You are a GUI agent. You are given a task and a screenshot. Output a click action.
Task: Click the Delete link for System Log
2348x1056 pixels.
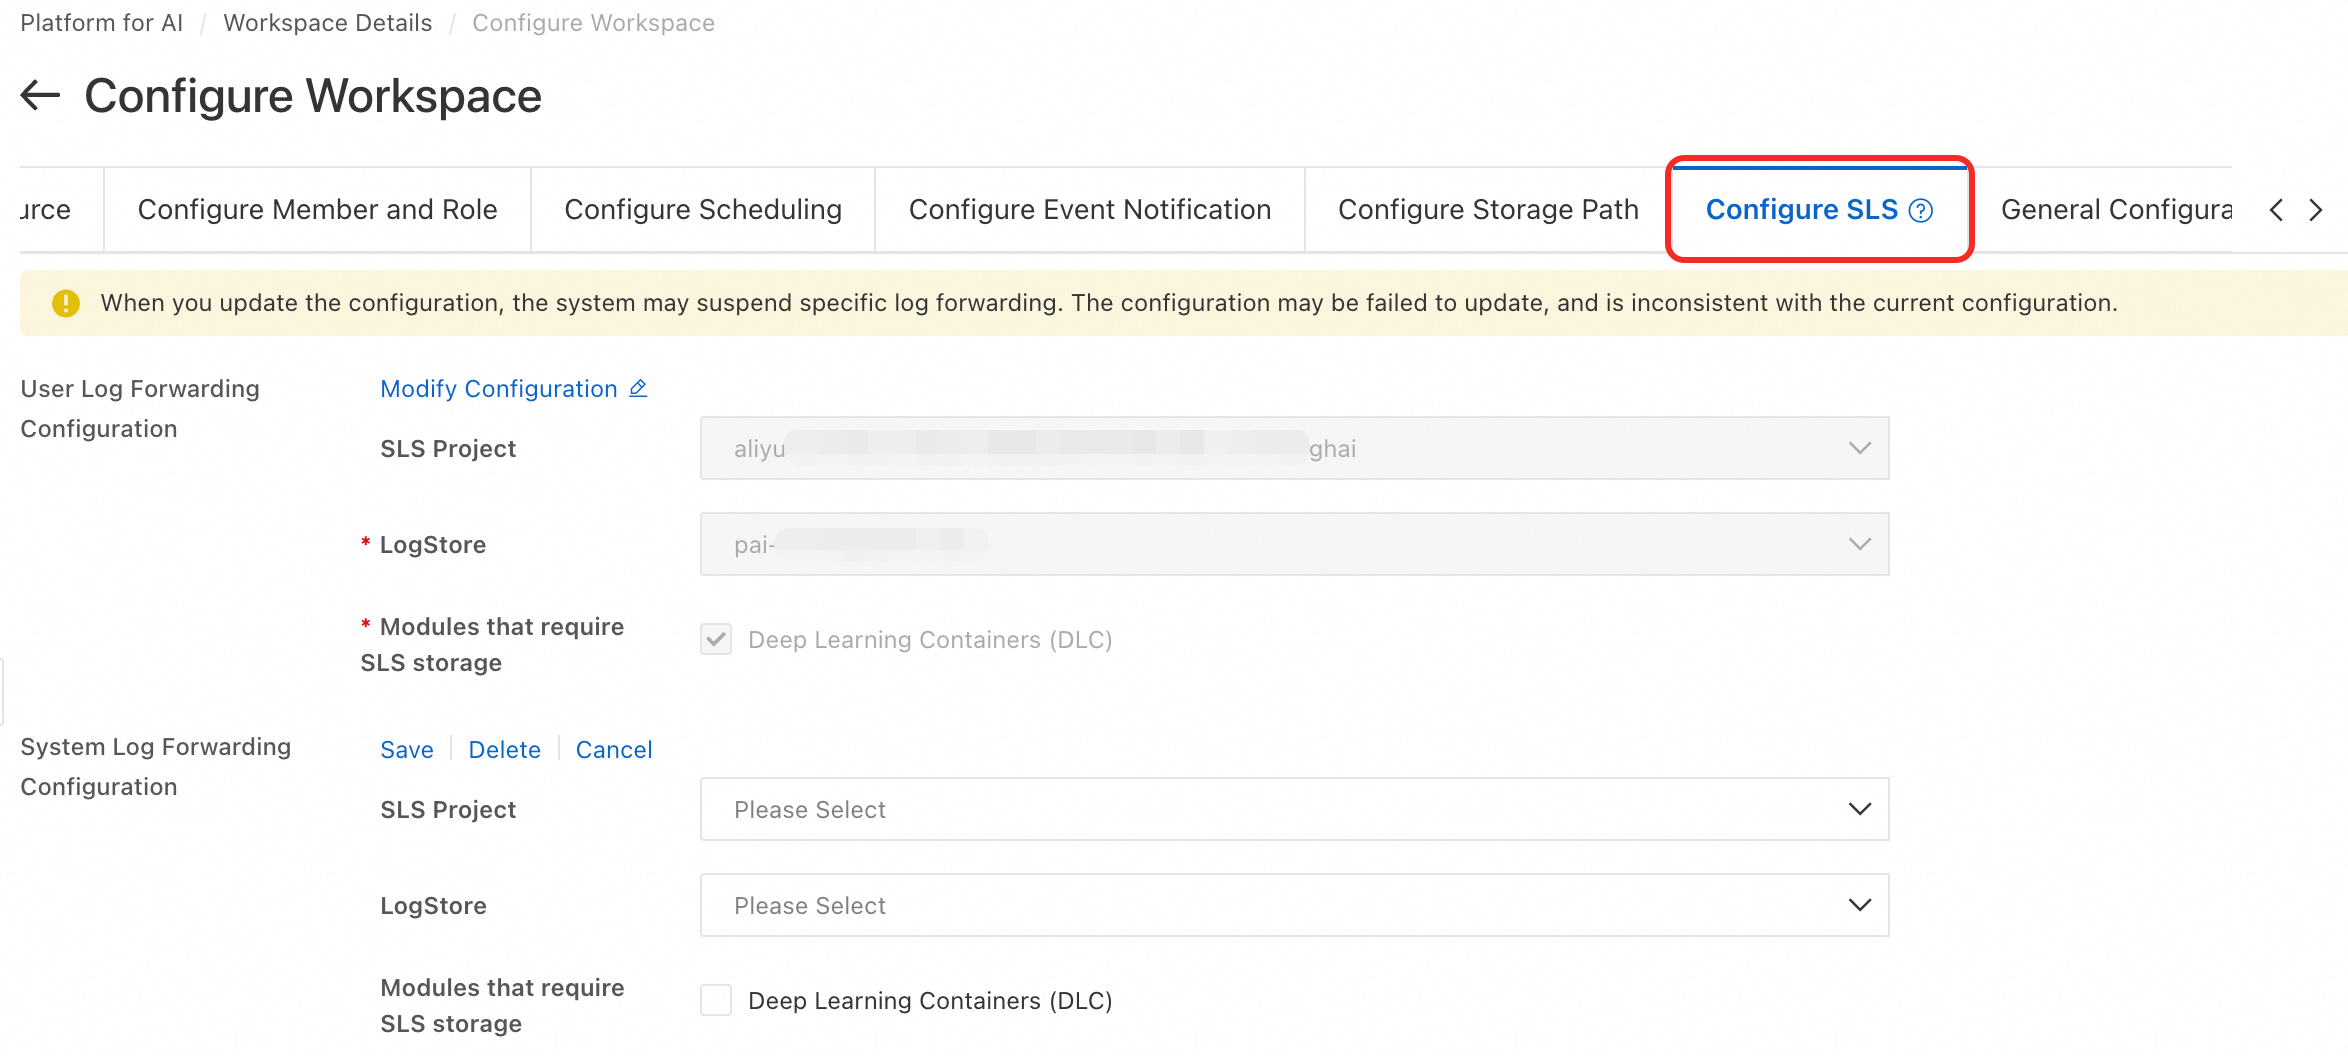click(504, 750)
